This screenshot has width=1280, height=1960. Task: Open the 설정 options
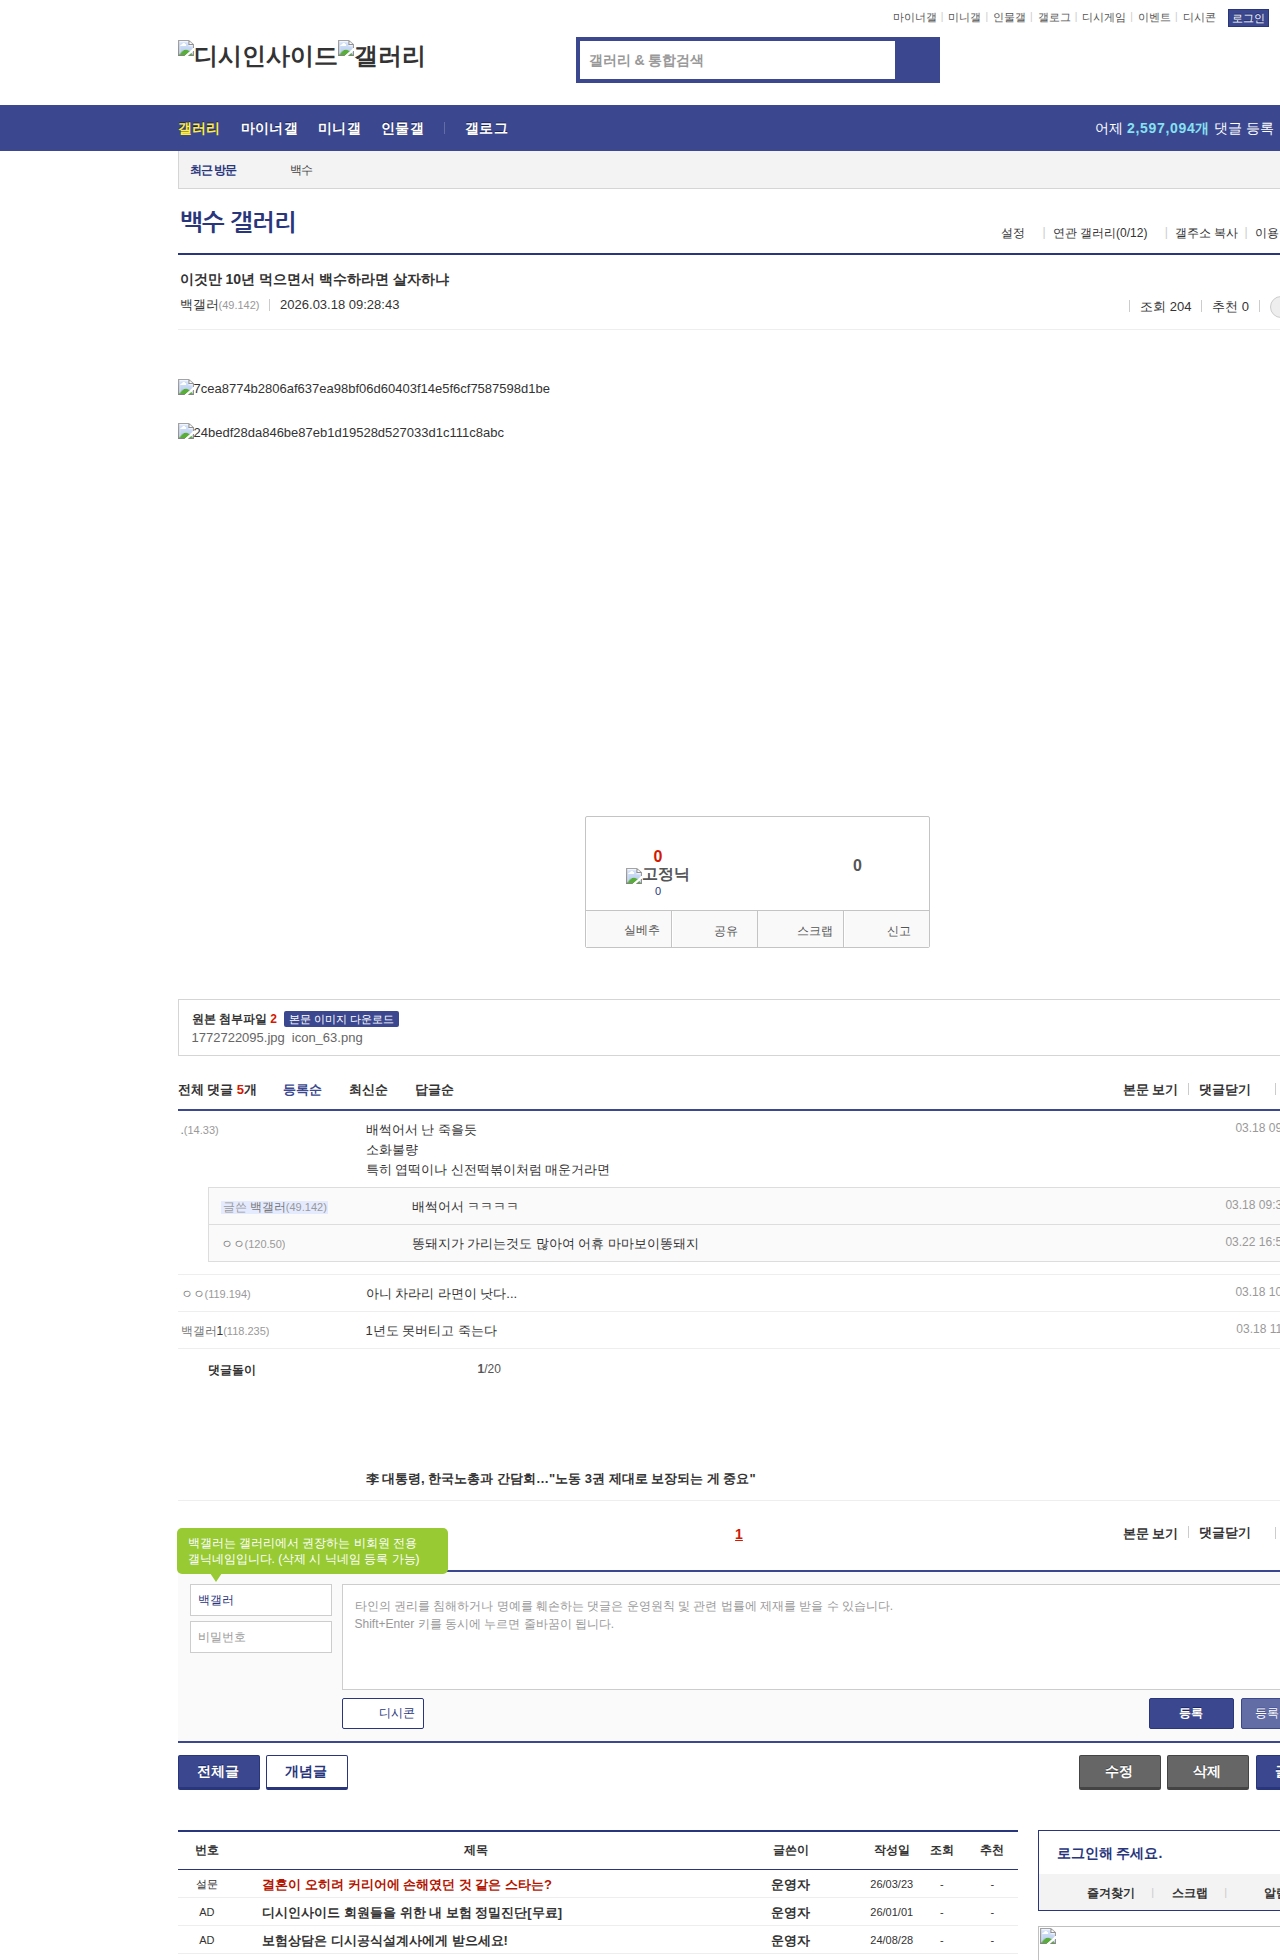(1013, 233)
